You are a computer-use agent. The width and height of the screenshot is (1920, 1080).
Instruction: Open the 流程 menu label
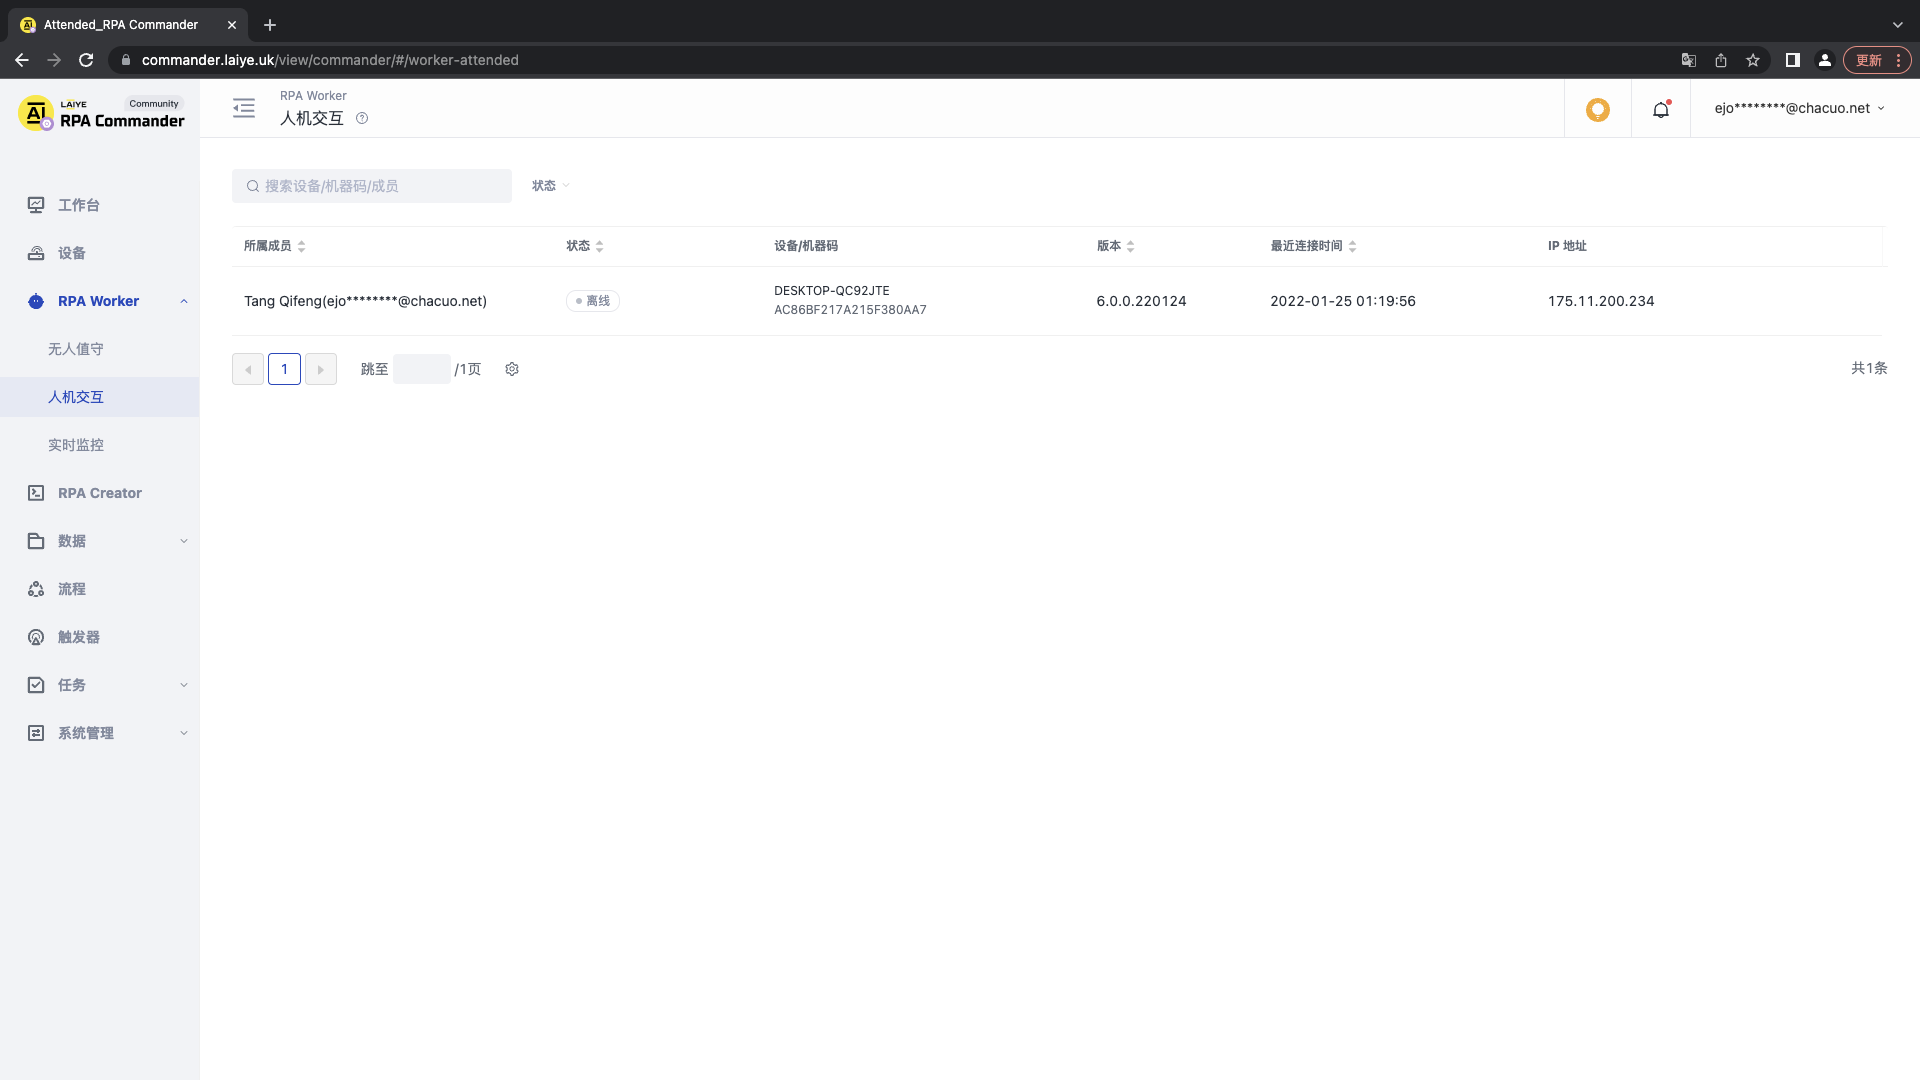[71, 589]
